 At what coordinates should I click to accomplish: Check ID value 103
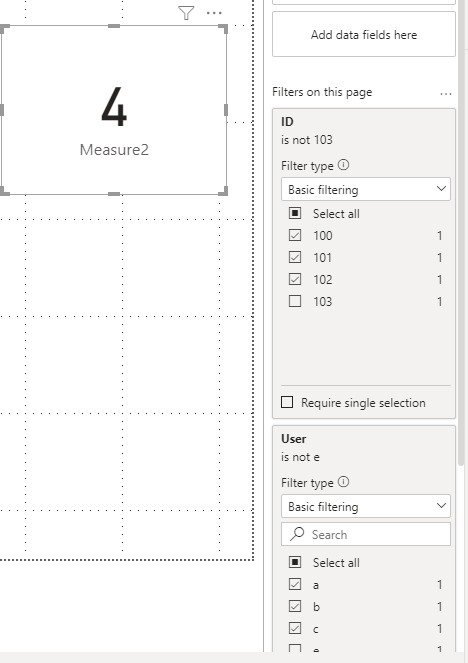point(295,301)
